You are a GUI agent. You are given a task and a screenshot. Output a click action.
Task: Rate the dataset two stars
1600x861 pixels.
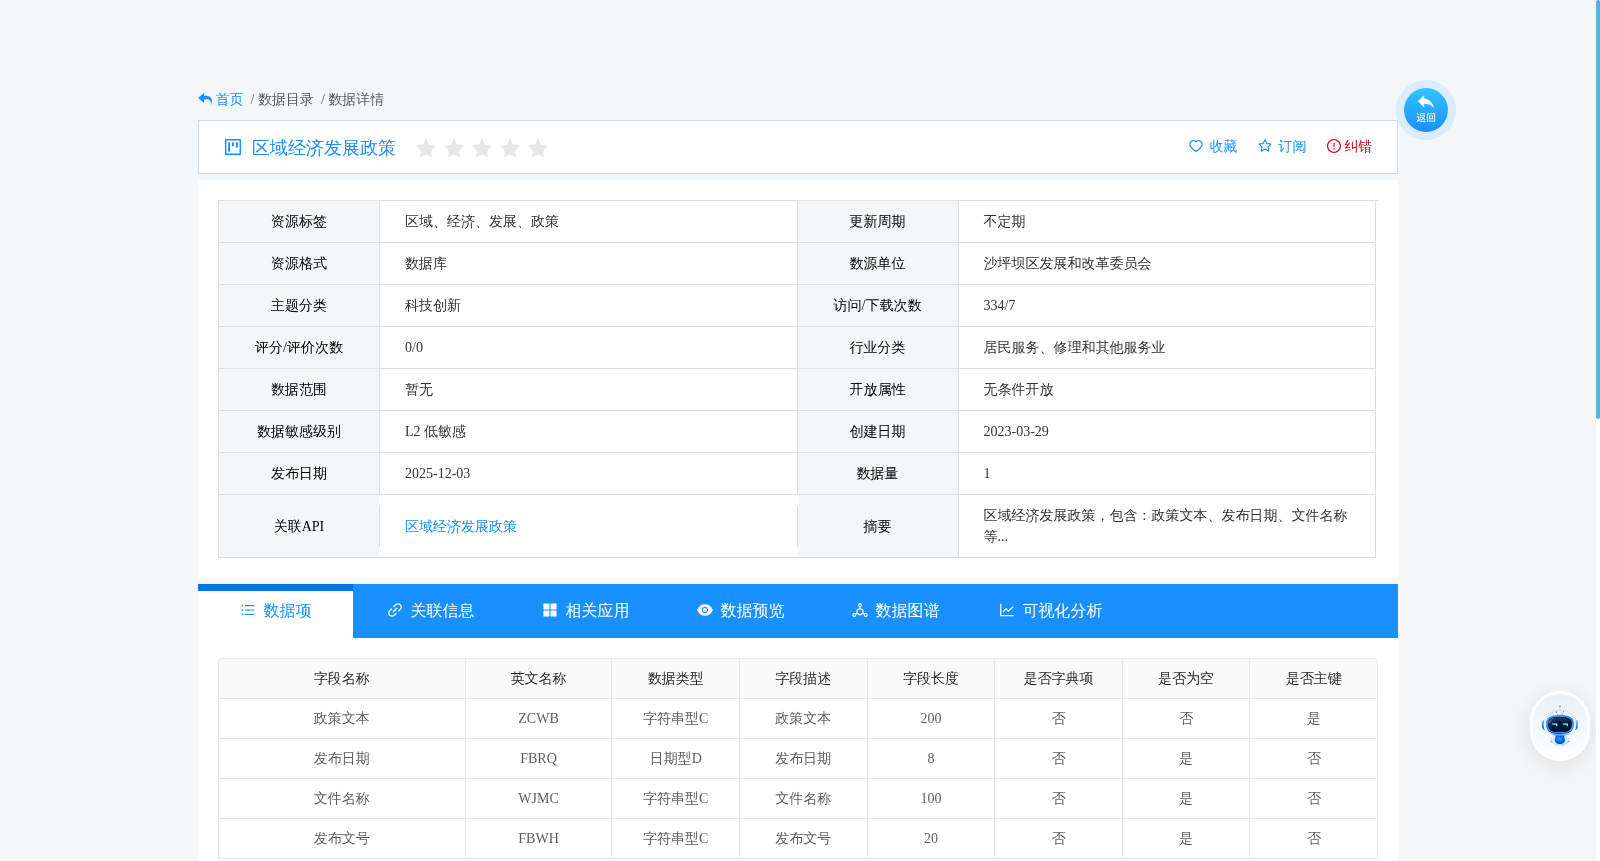pos(454,148)
